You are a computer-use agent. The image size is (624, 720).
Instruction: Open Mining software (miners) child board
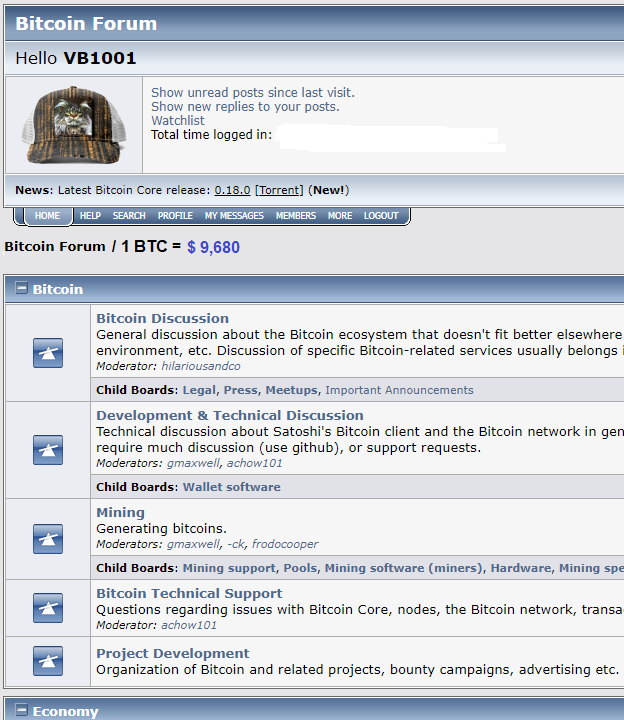404,568
